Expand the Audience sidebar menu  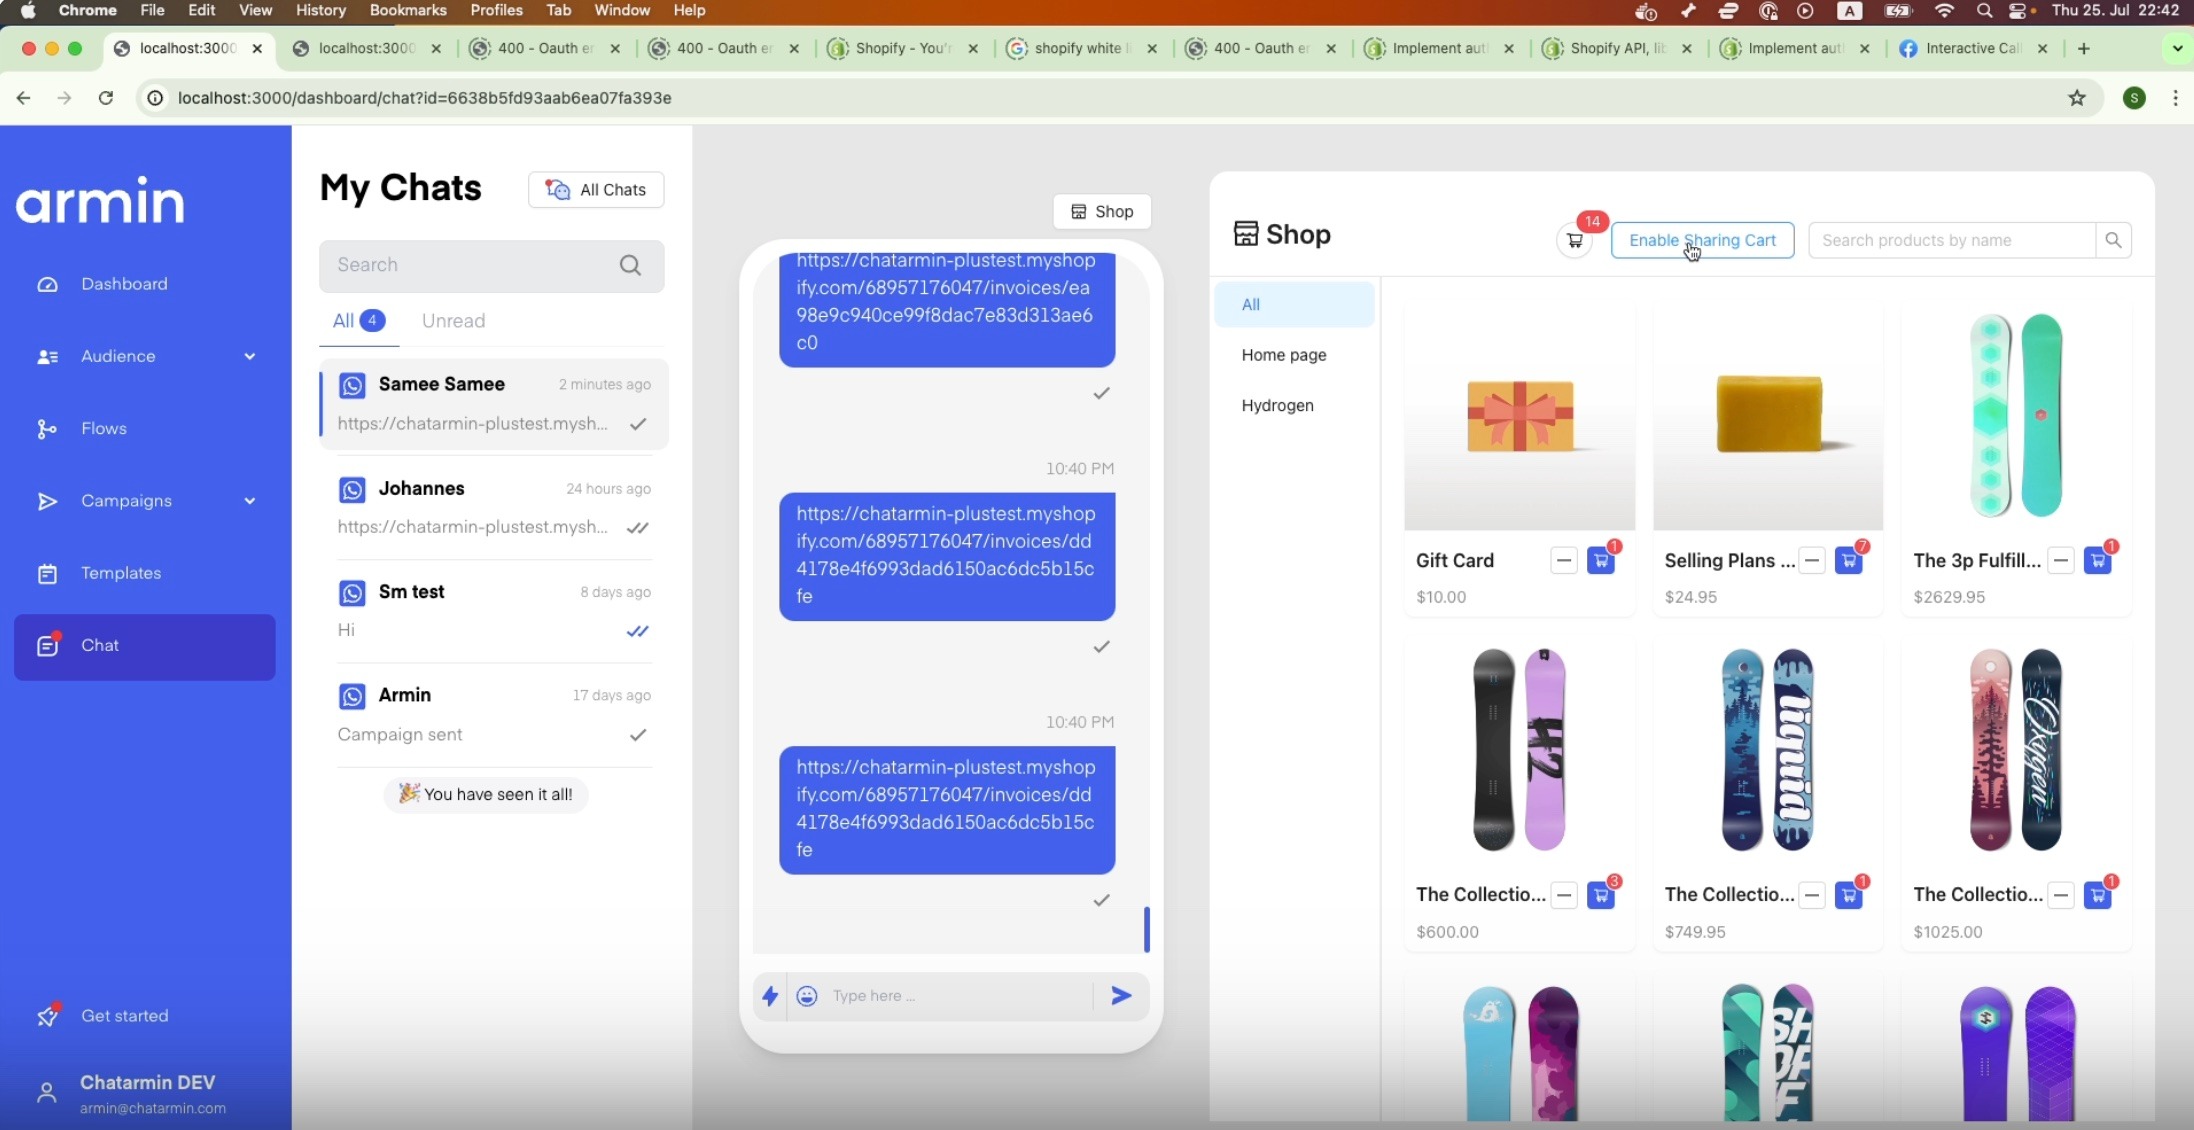[249, 356]
